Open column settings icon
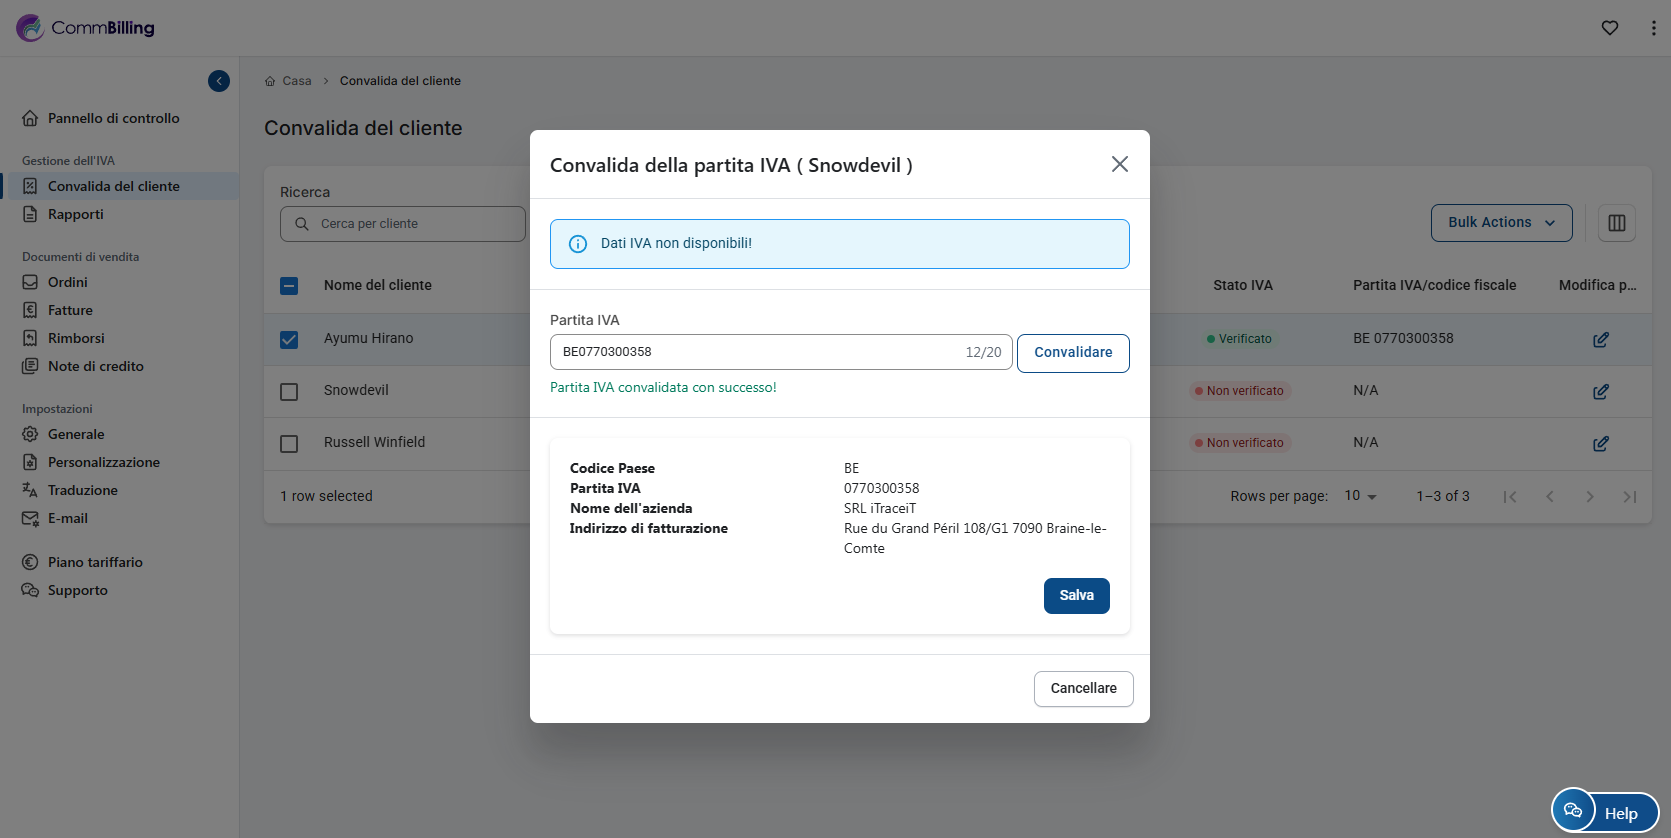This screenshot has width=1671, height=838. tap(1616, 223)
